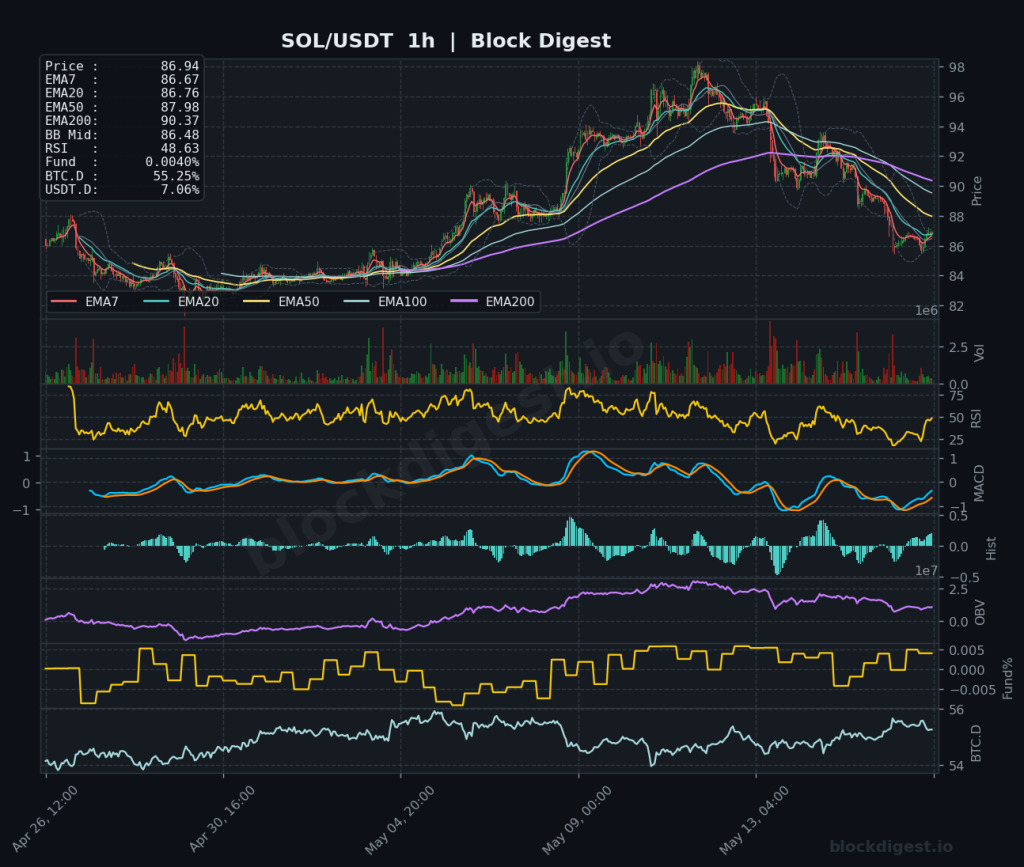Click the "94" price axis tick
1024x867 pixels.
[x=957, y=127]
